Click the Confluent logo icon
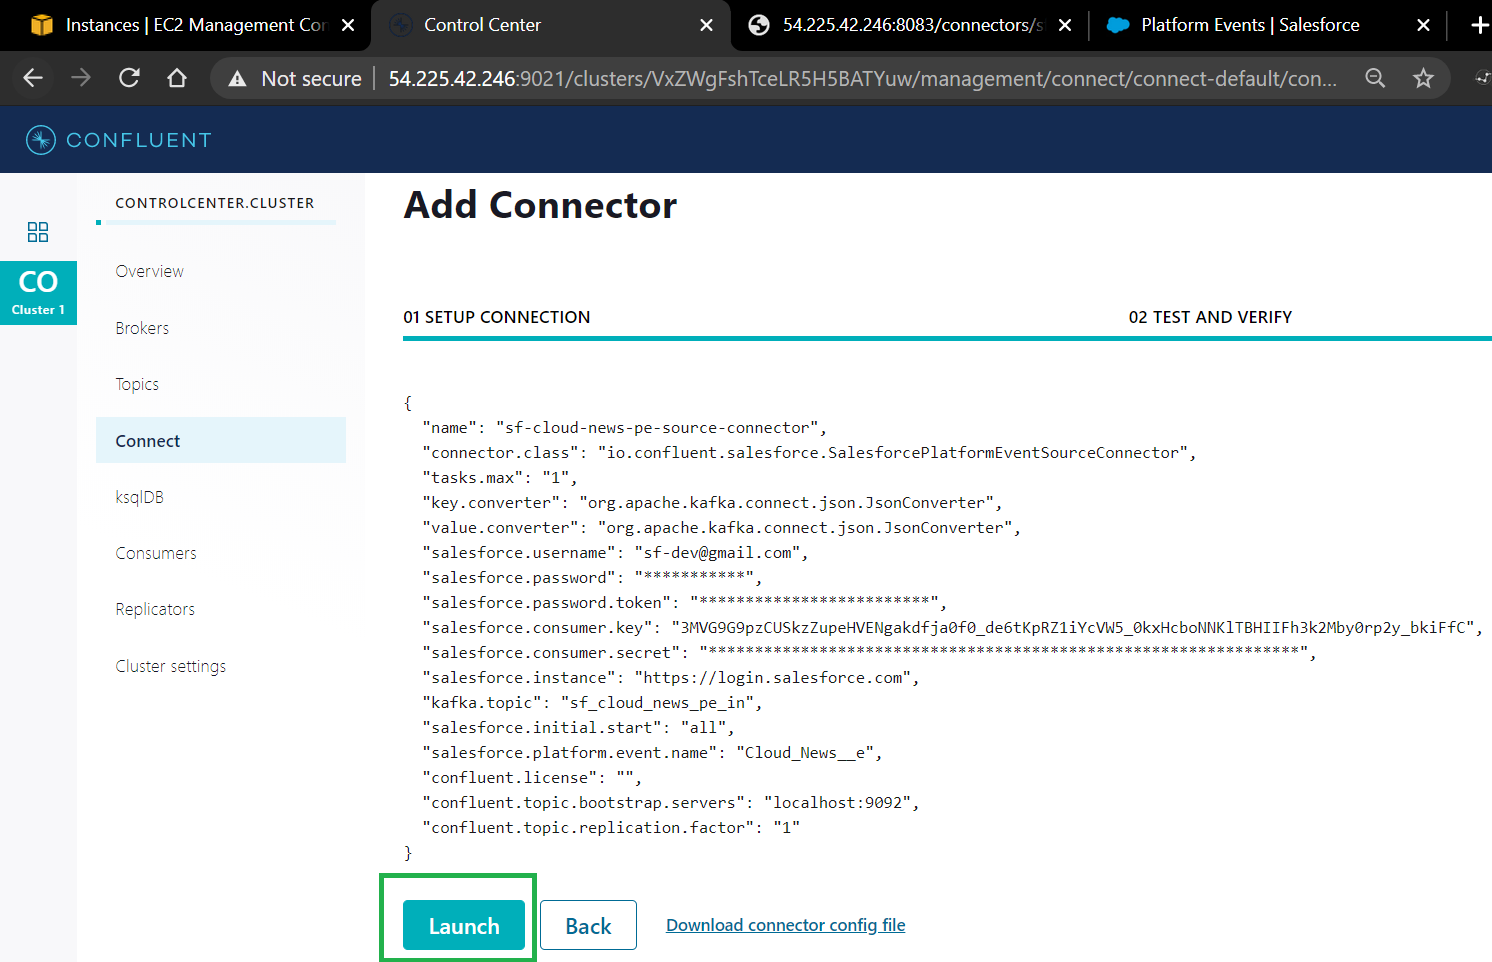The image size is (1492, 962). point(41,140)
